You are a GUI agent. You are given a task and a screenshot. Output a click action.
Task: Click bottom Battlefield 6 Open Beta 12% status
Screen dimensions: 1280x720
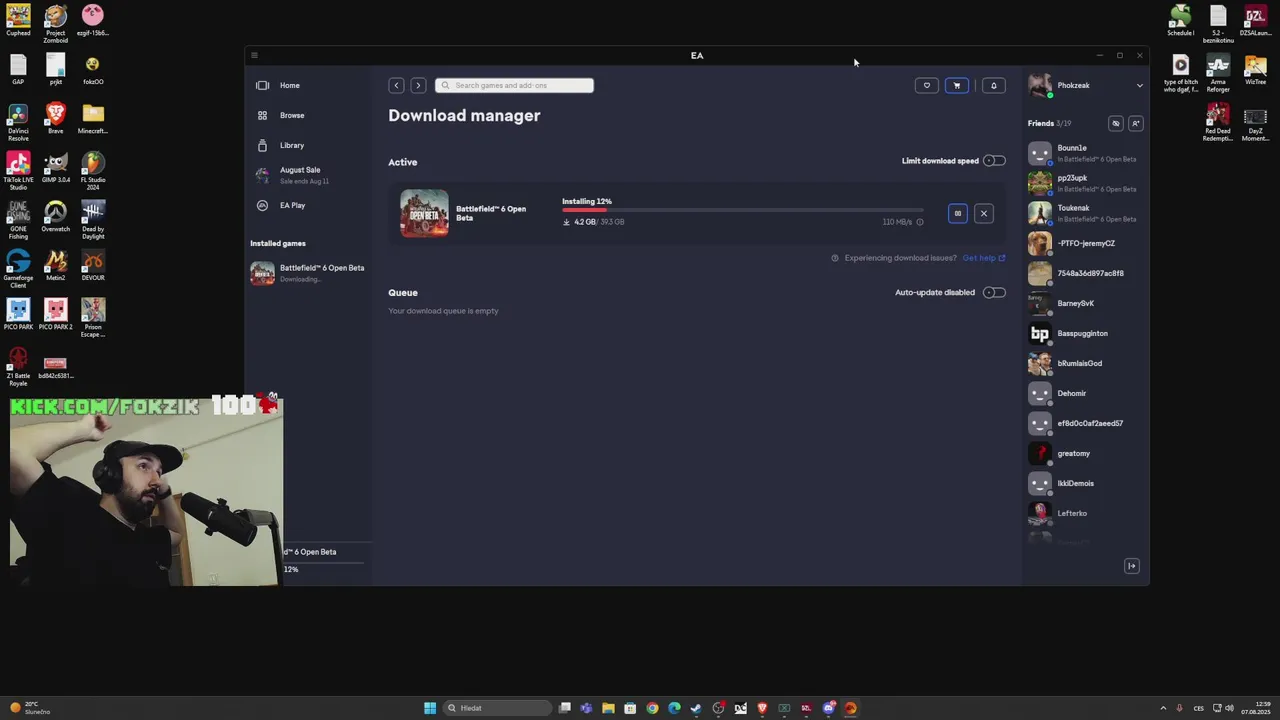click(x=325, y=560)
